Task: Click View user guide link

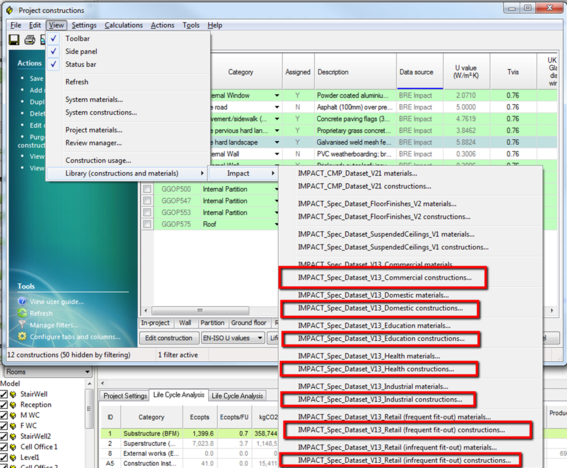Action: point(57,302)
